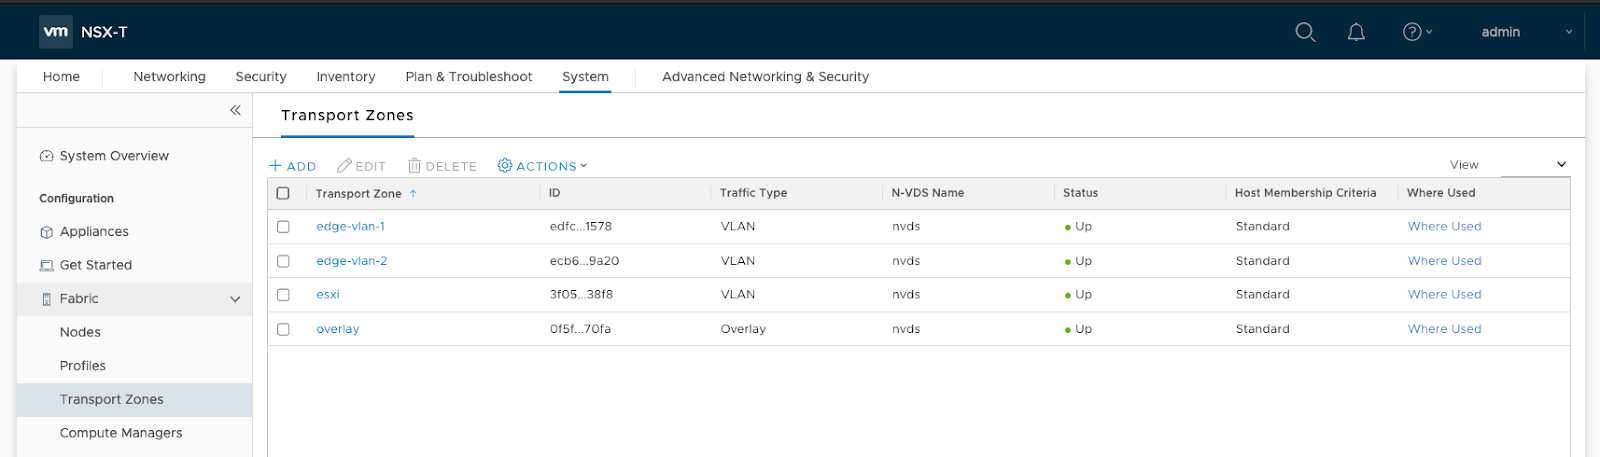Collapse the sidebar with double chevron icon
Image resolution: width=1600 pixels, height=457 pixels.
(235, 110)
